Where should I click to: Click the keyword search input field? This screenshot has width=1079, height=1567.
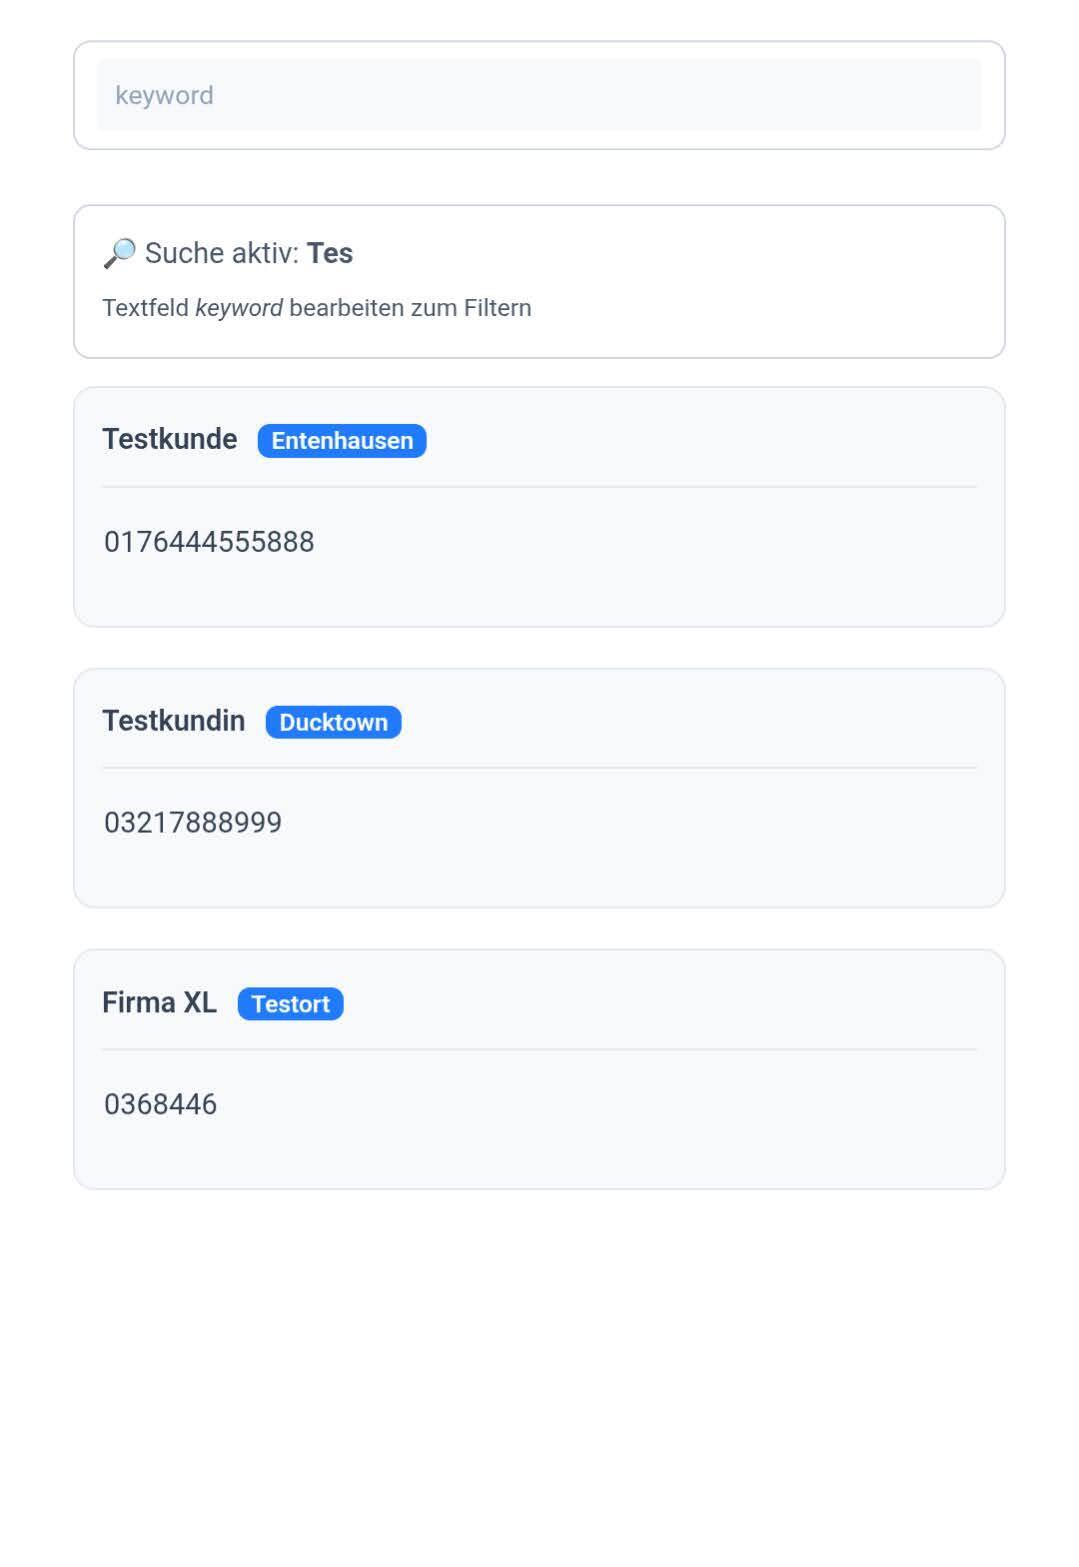[538, 95]
